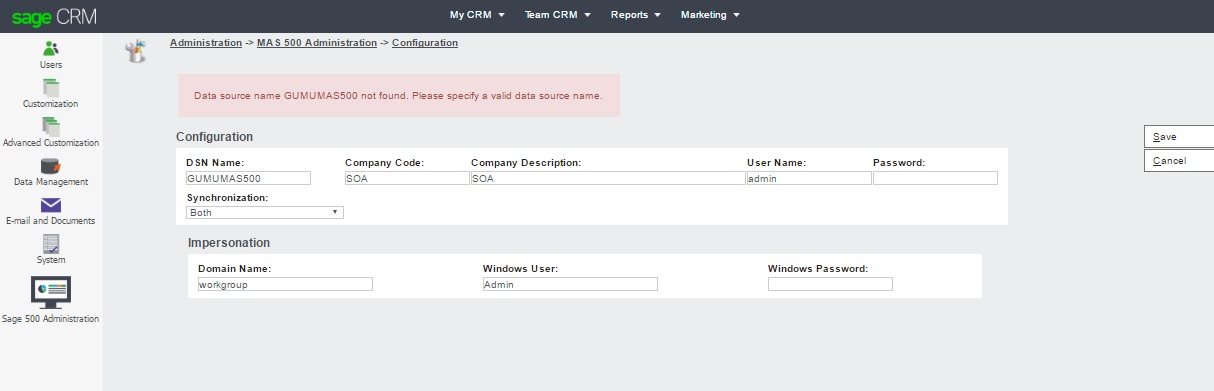Open the Users sidebar icon

coord(51,48)
